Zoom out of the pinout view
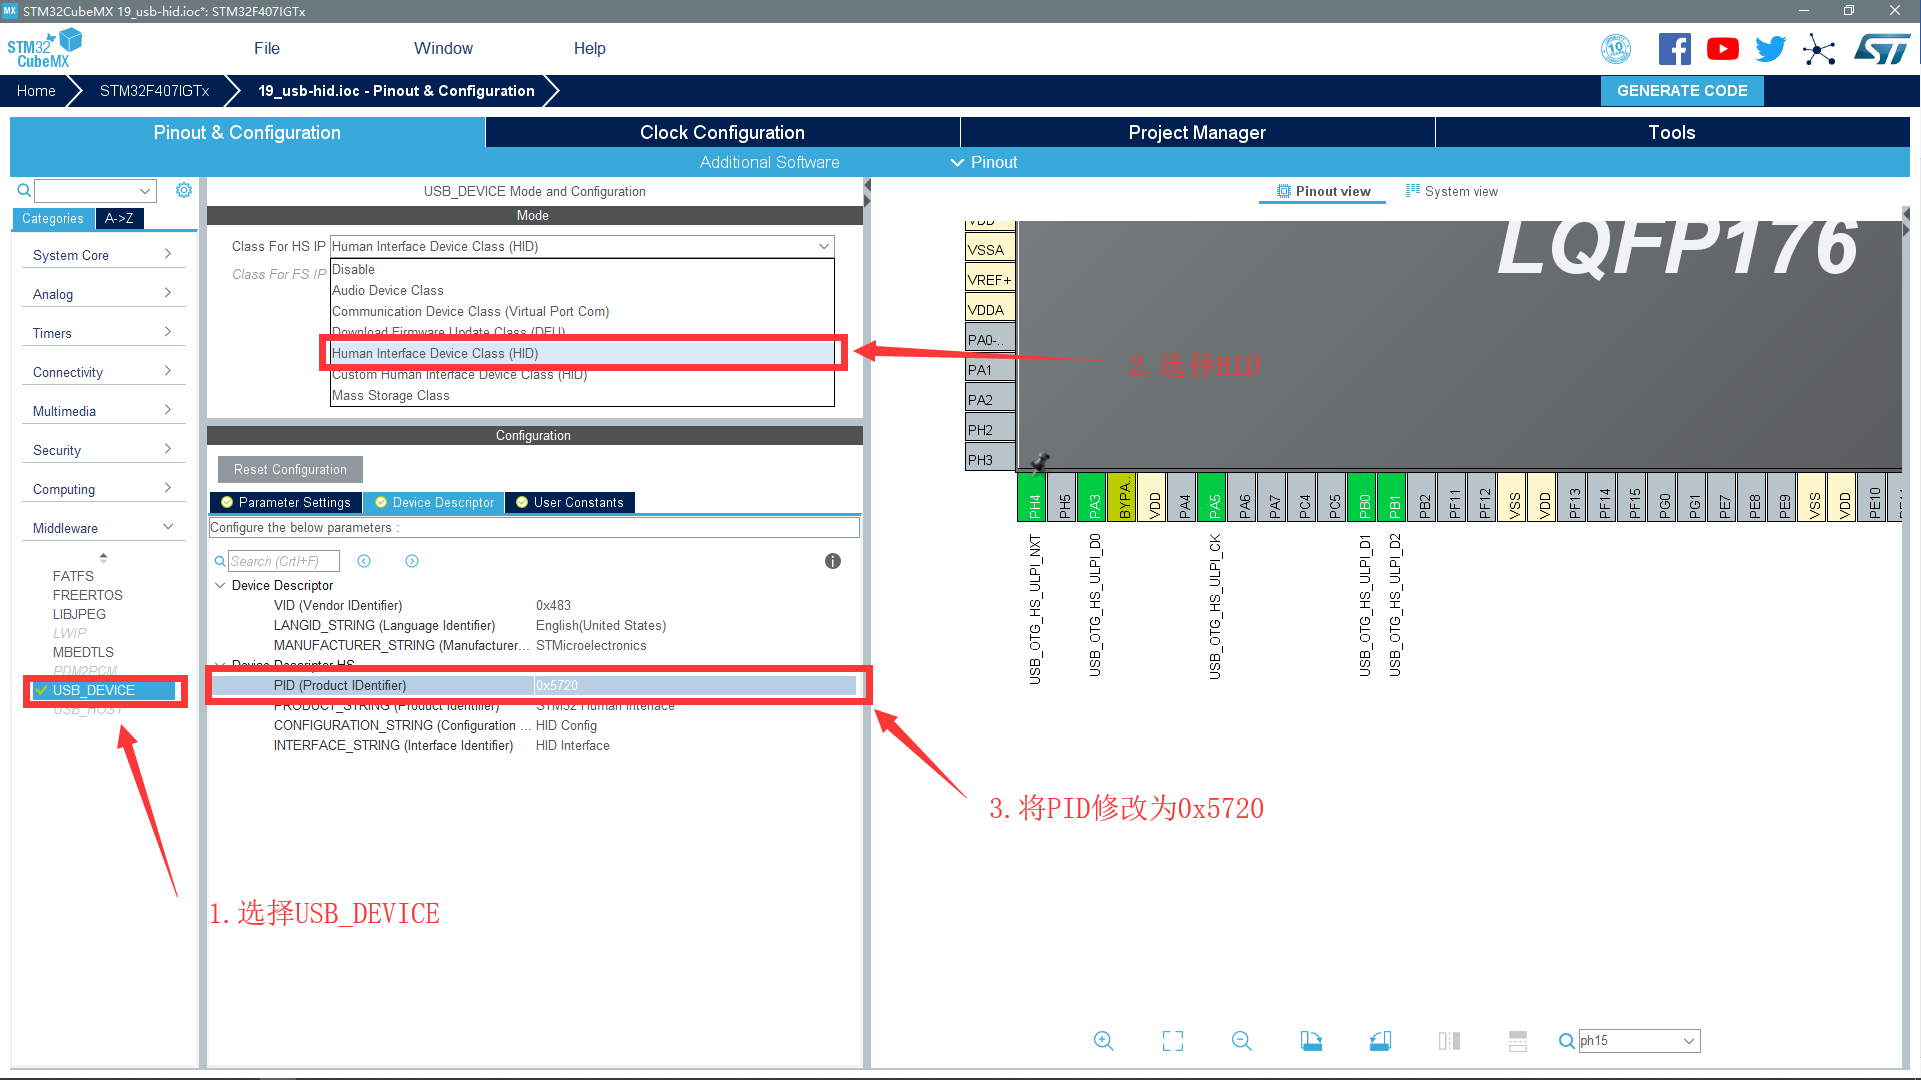Viewport: 1921px width, 1080px height. (1241, 1041)
